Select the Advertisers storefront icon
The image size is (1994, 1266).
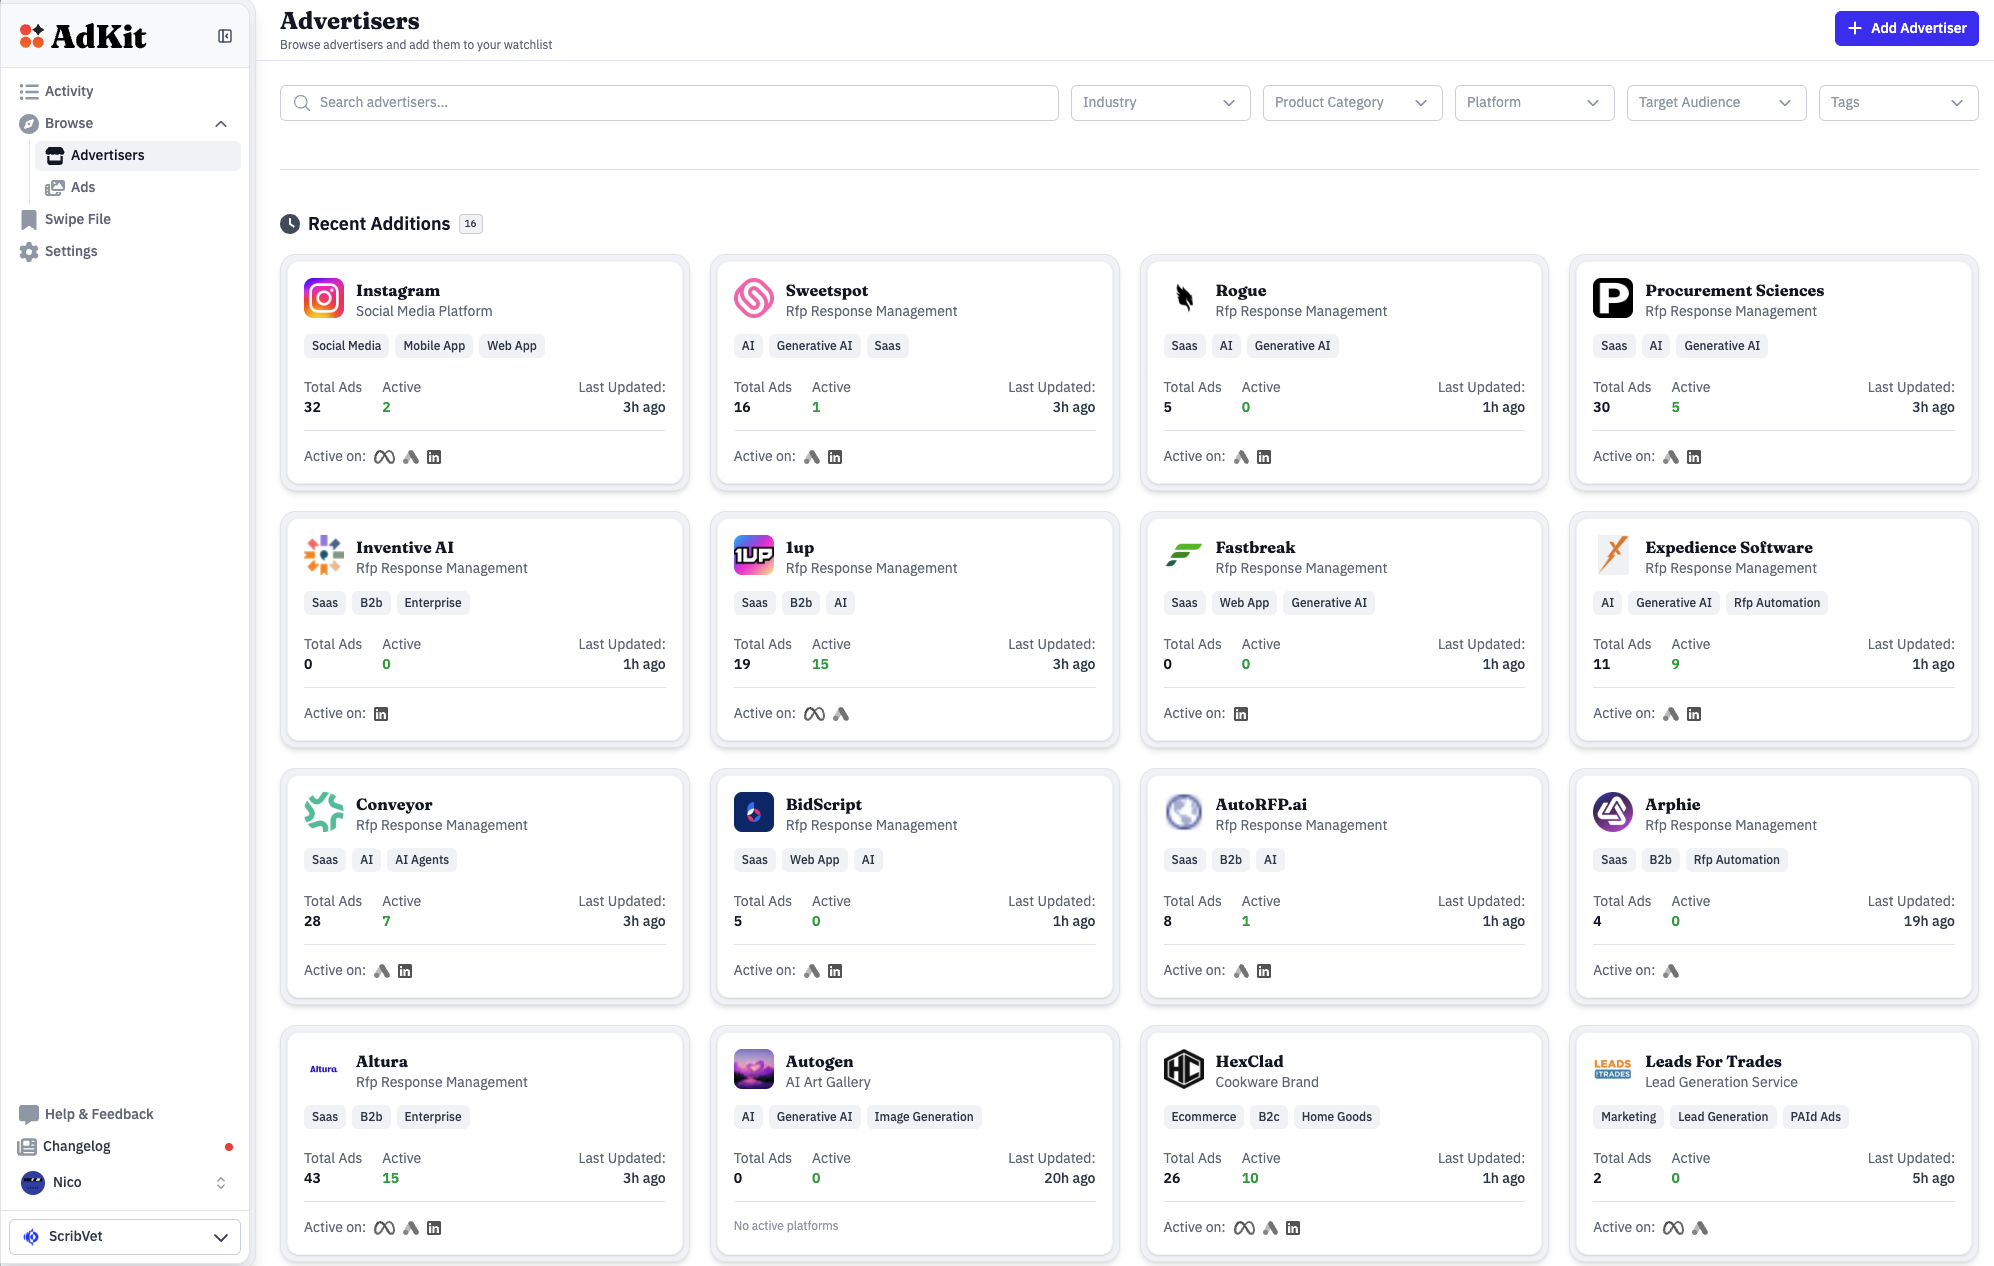click(x=54, y=155)
